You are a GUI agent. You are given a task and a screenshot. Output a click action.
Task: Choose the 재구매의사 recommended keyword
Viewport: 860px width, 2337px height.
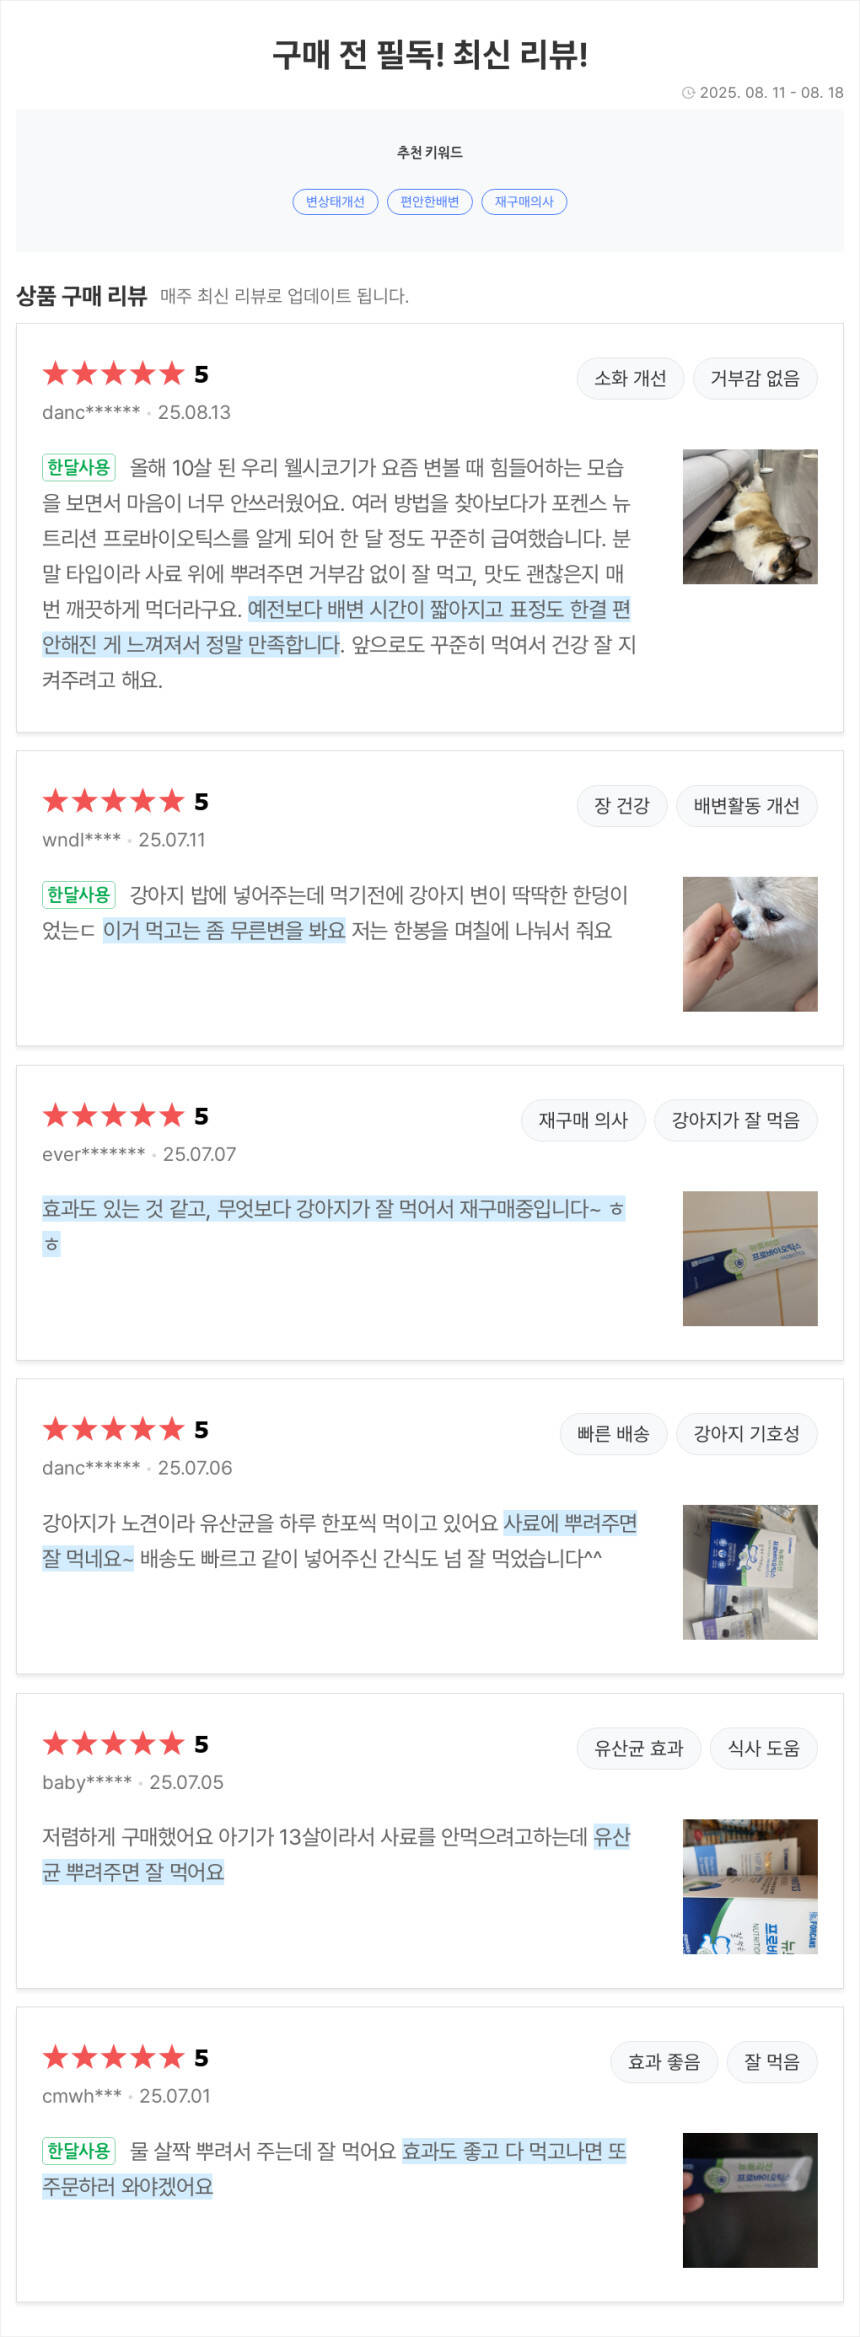click(x=524, y=202)
